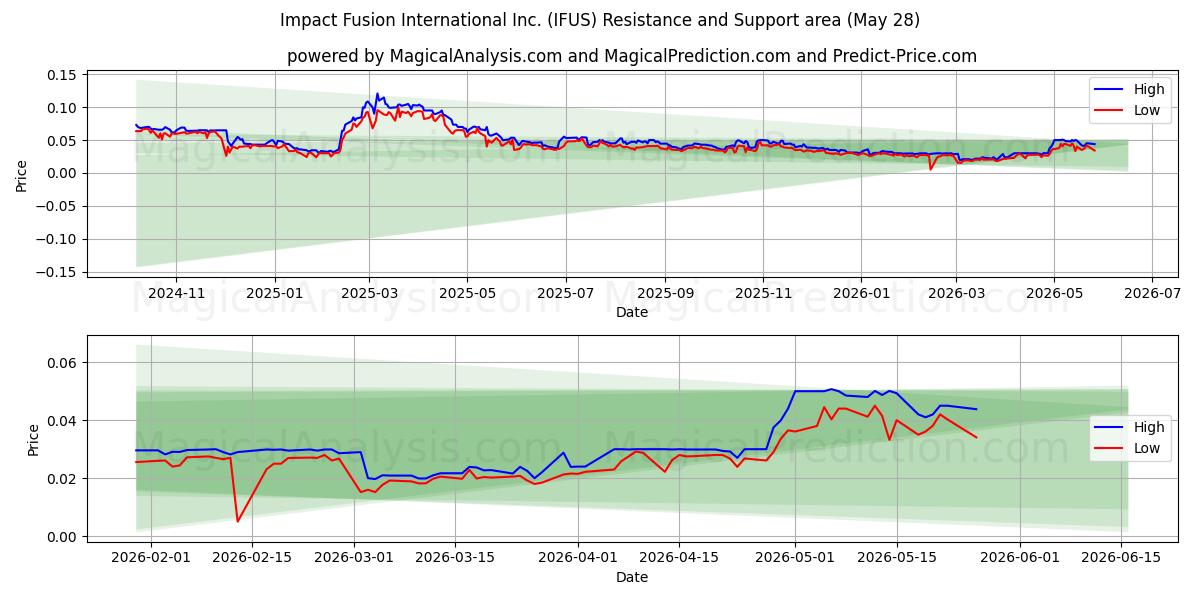Click the 2026-05-01 tick label
Image resolution: width=1200 pixels, height=600 pixels.
point(795,558)
